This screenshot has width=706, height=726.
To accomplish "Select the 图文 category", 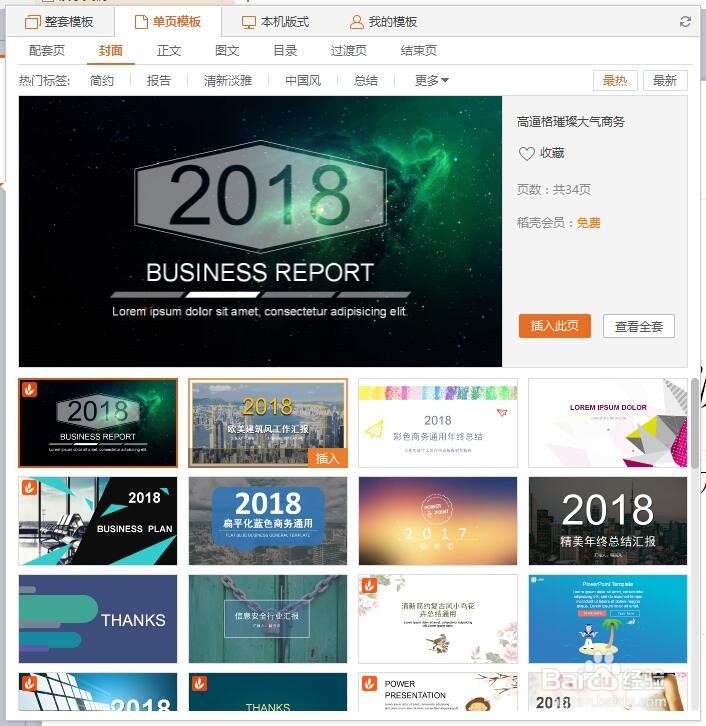I will pyautogui.click(x=227, y=50).
